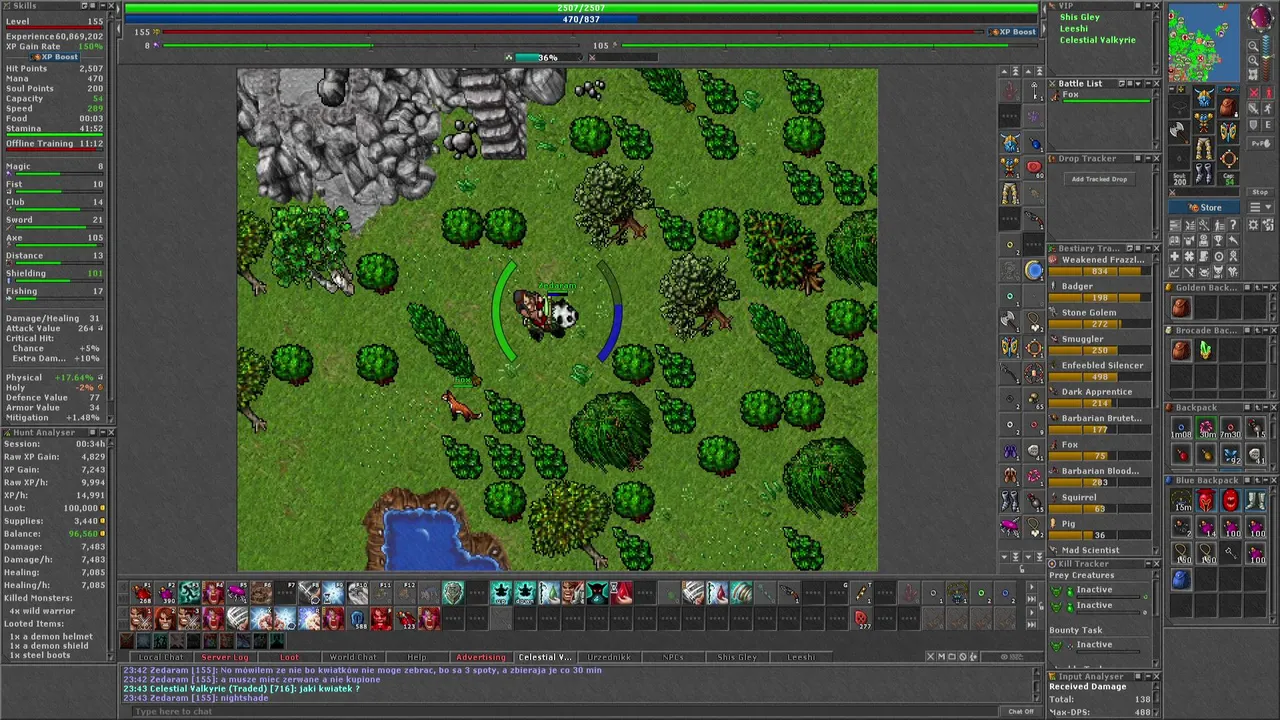This screenshot has height=720, width=1280.
Task: Select the horned helmet equipment slot
Action: click(1204, 98)
